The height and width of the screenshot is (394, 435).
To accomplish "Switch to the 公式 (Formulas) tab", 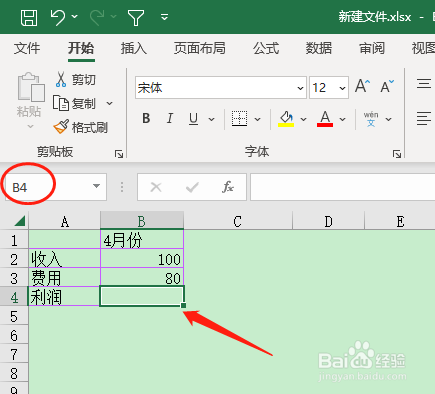I will (266, 49).
